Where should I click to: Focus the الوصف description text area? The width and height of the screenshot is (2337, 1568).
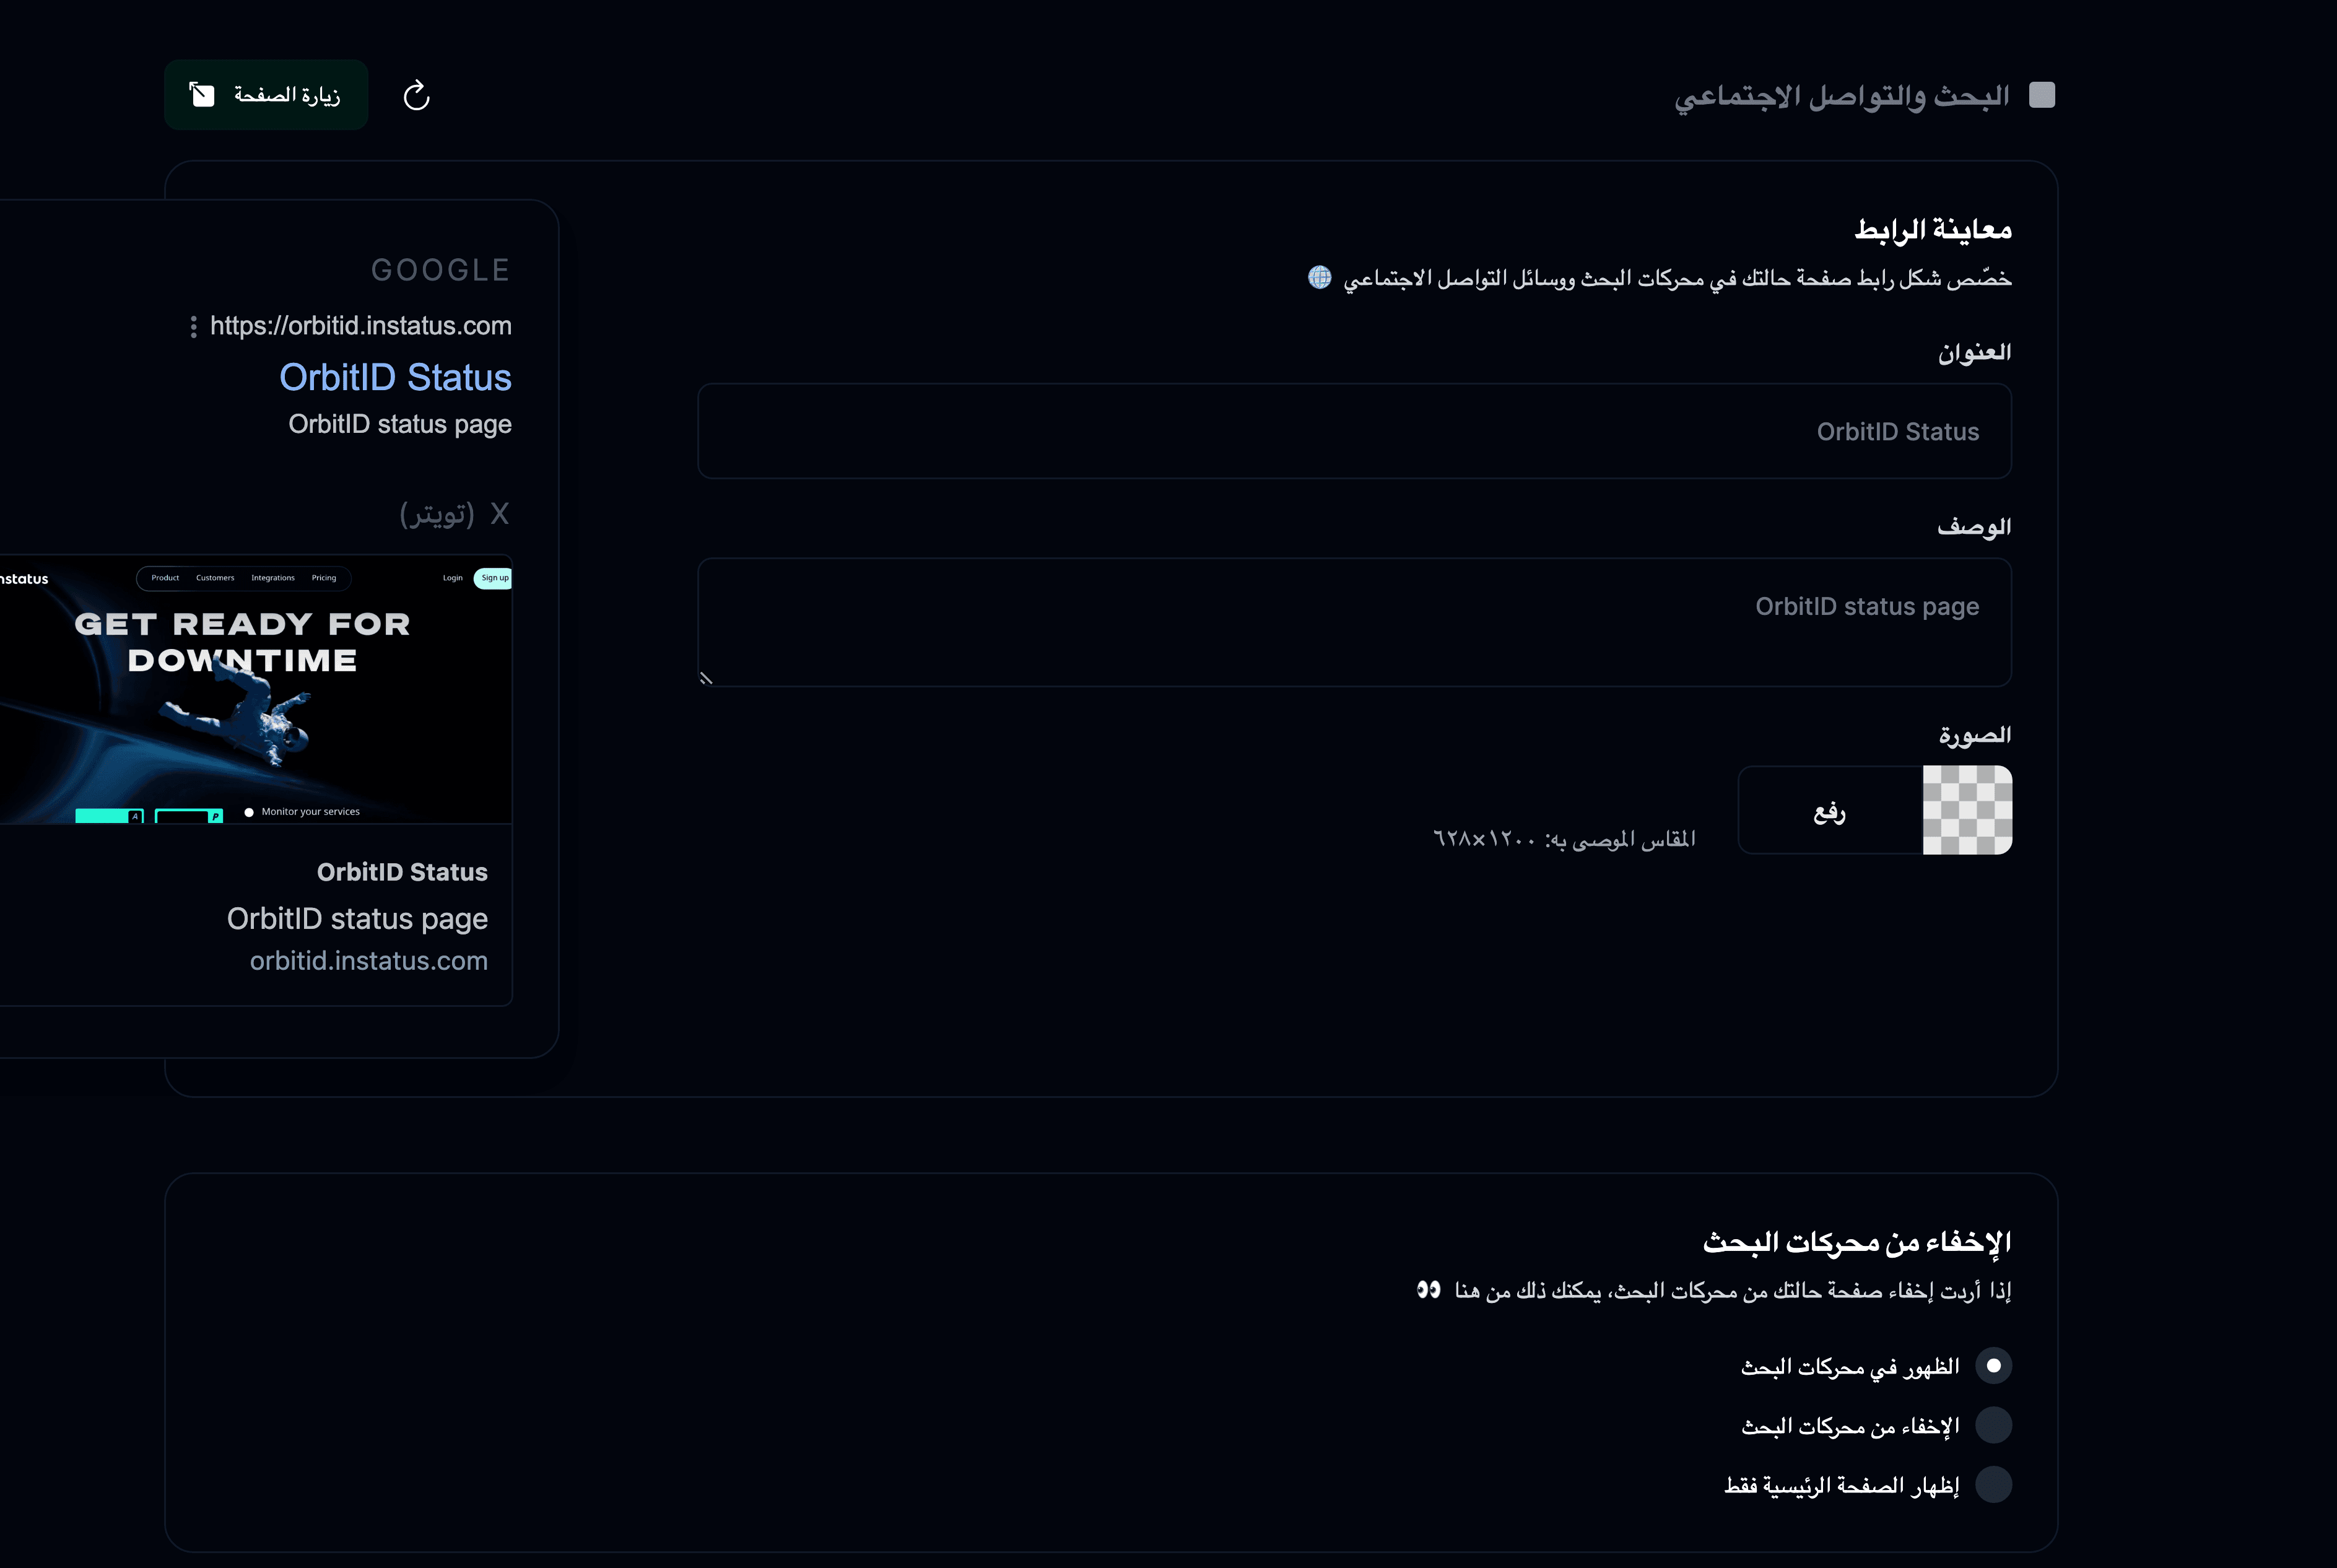[x=1354, y=622]
